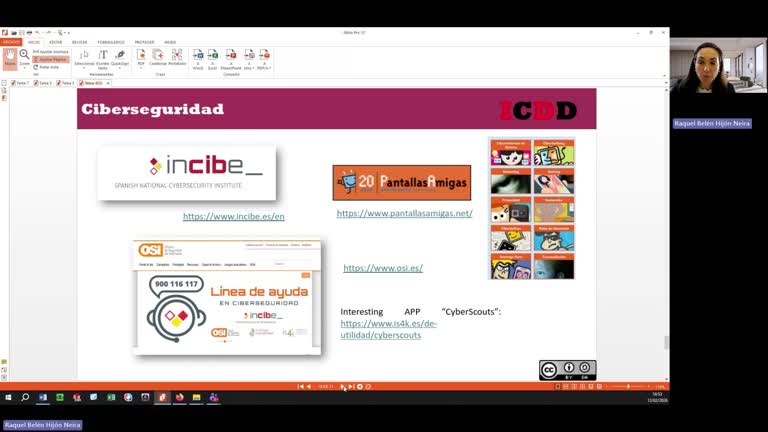Click the incibe logo image

[x=187, y=173]
